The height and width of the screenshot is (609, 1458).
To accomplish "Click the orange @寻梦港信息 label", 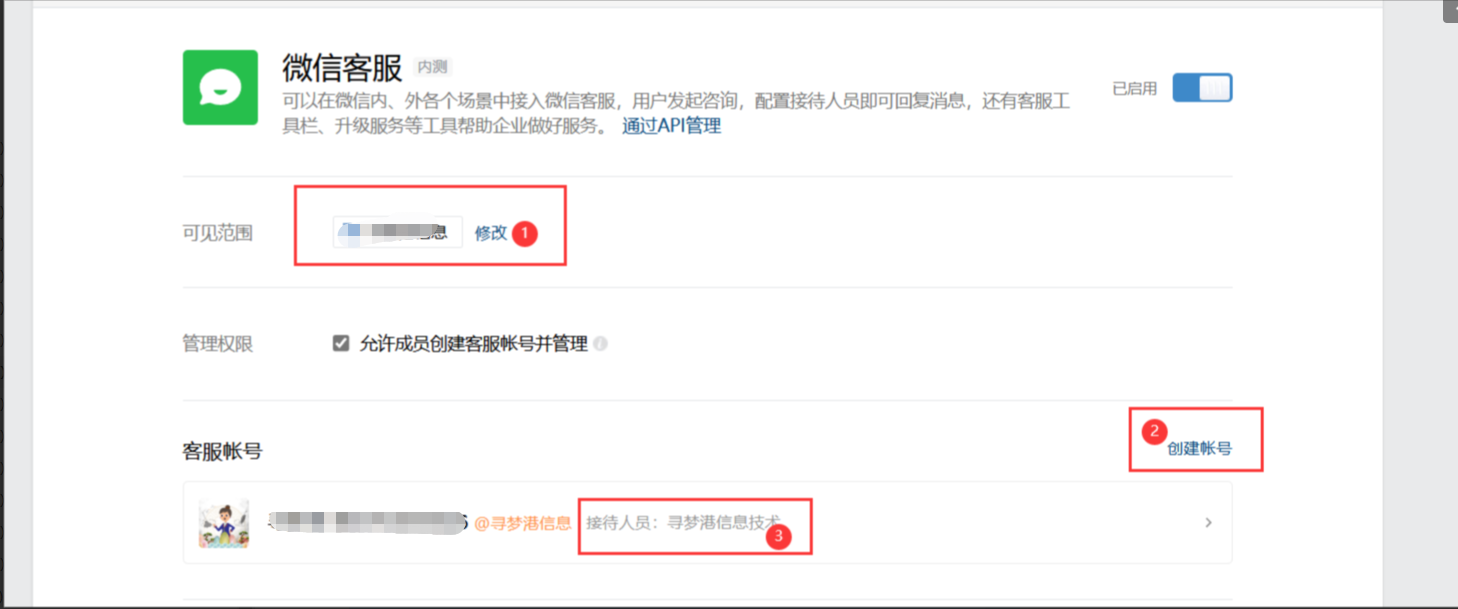I will (522, 523).
